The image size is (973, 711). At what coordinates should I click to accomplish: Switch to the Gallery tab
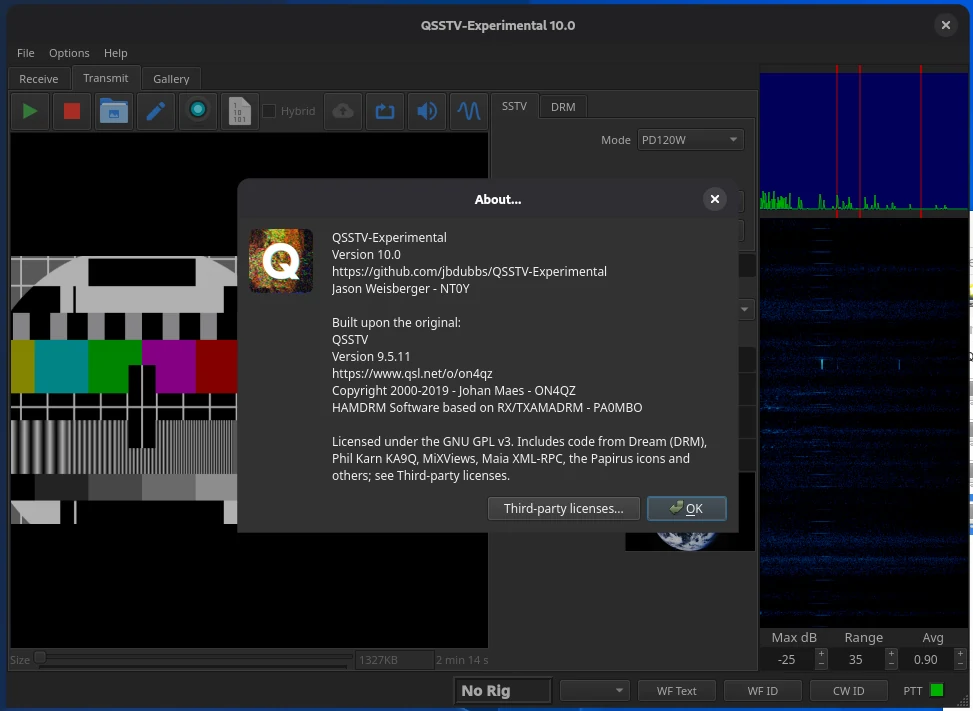point(171,79)
